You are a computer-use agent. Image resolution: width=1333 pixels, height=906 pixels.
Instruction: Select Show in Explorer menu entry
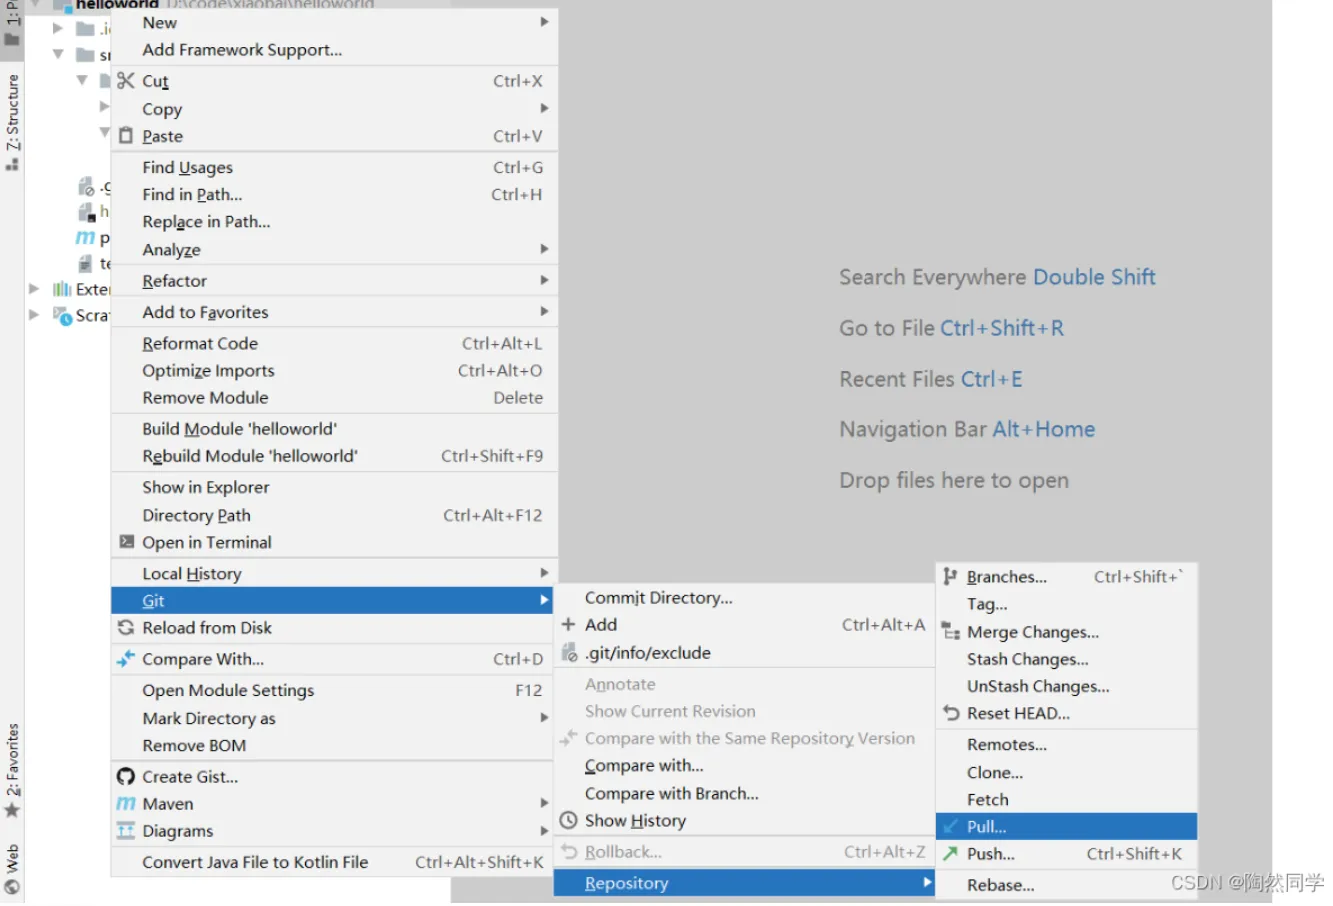coord(334,488)
